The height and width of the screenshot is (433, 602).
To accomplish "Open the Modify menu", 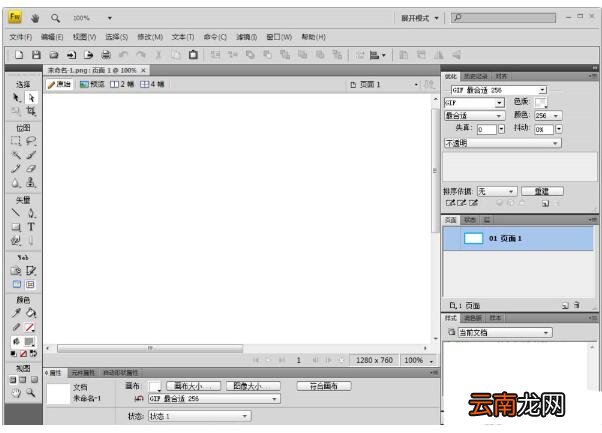I will point(150,37).
